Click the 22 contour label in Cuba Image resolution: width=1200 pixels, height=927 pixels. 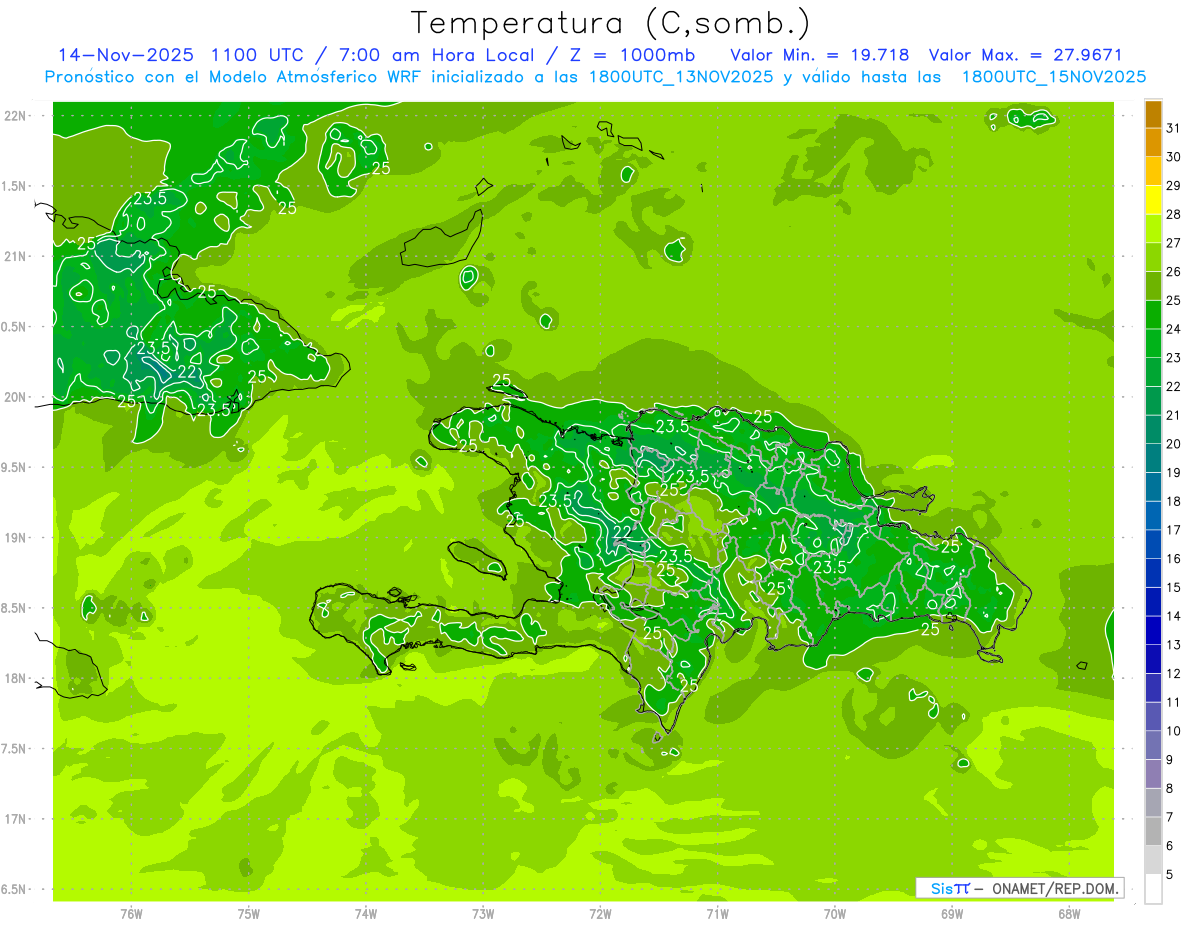click(187, 372)
